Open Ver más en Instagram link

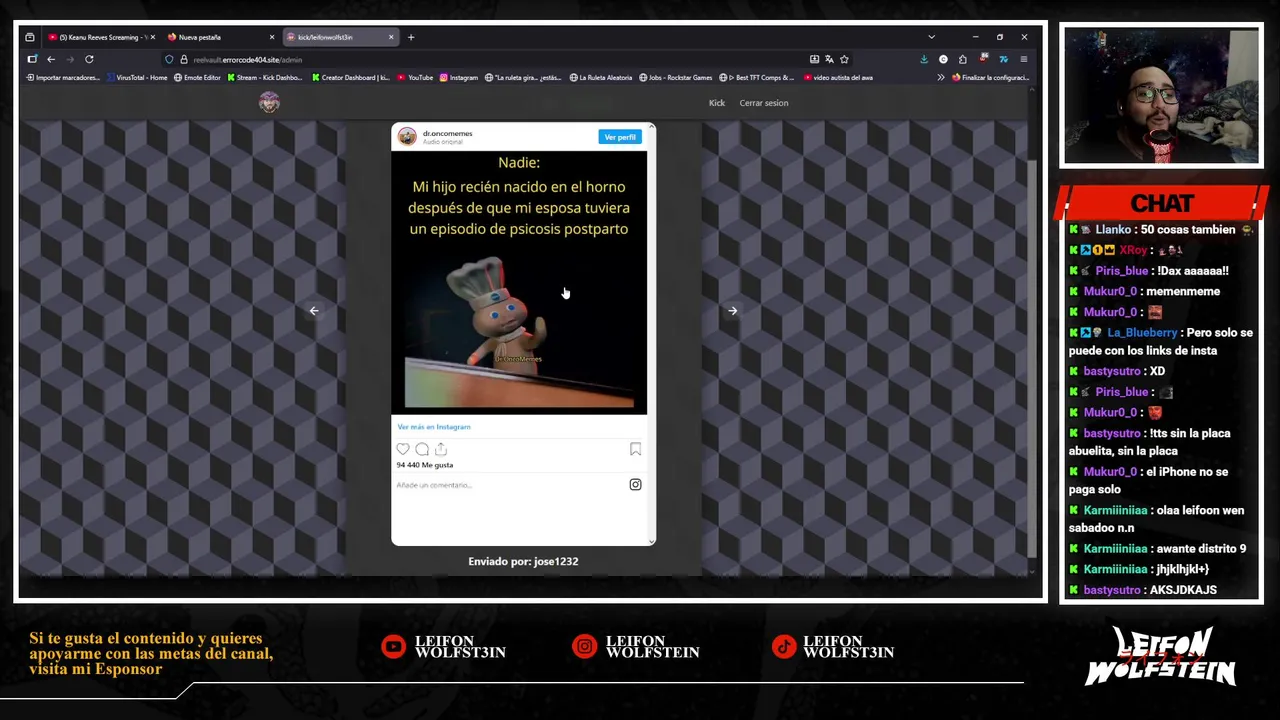pyautogui.click(x=434, y=427)
